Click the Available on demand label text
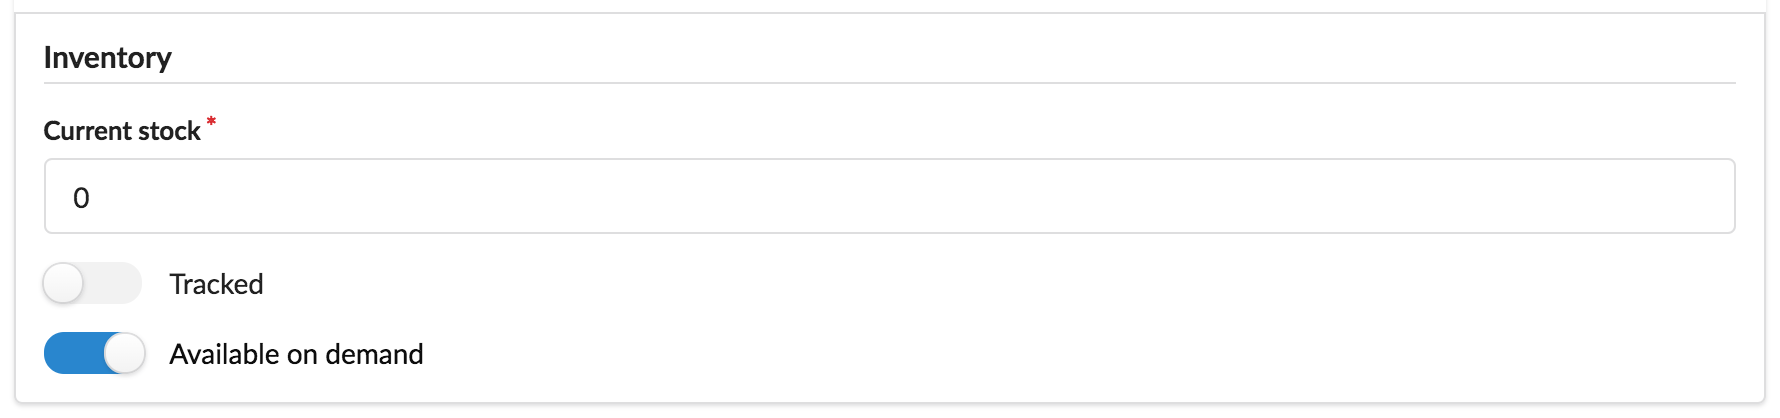 [x=296, y=354]
